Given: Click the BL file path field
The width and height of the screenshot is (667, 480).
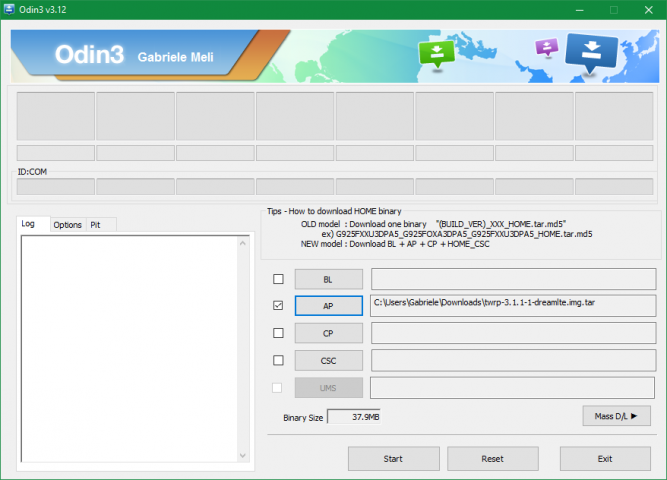Looking at the screenshot, I should tap(513, 279).
